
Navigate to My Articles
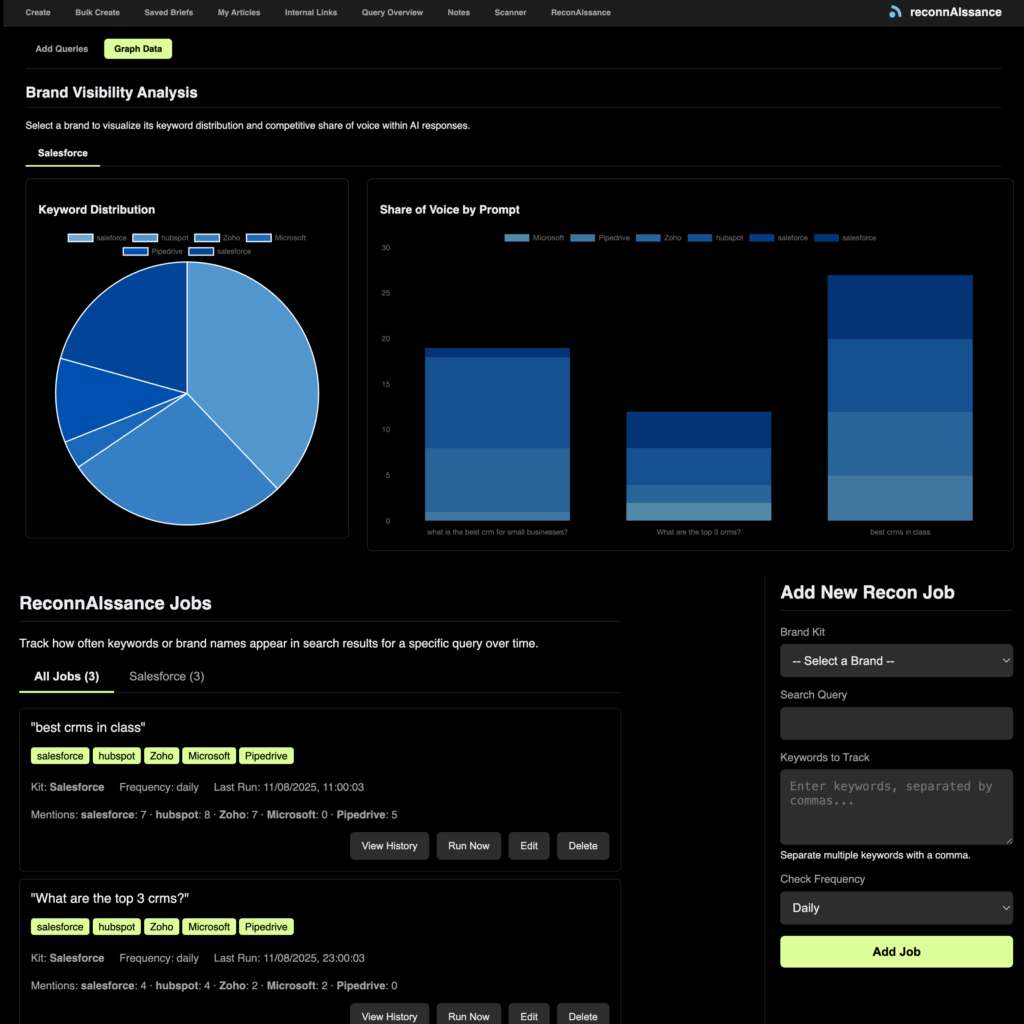tap(239, 12)
